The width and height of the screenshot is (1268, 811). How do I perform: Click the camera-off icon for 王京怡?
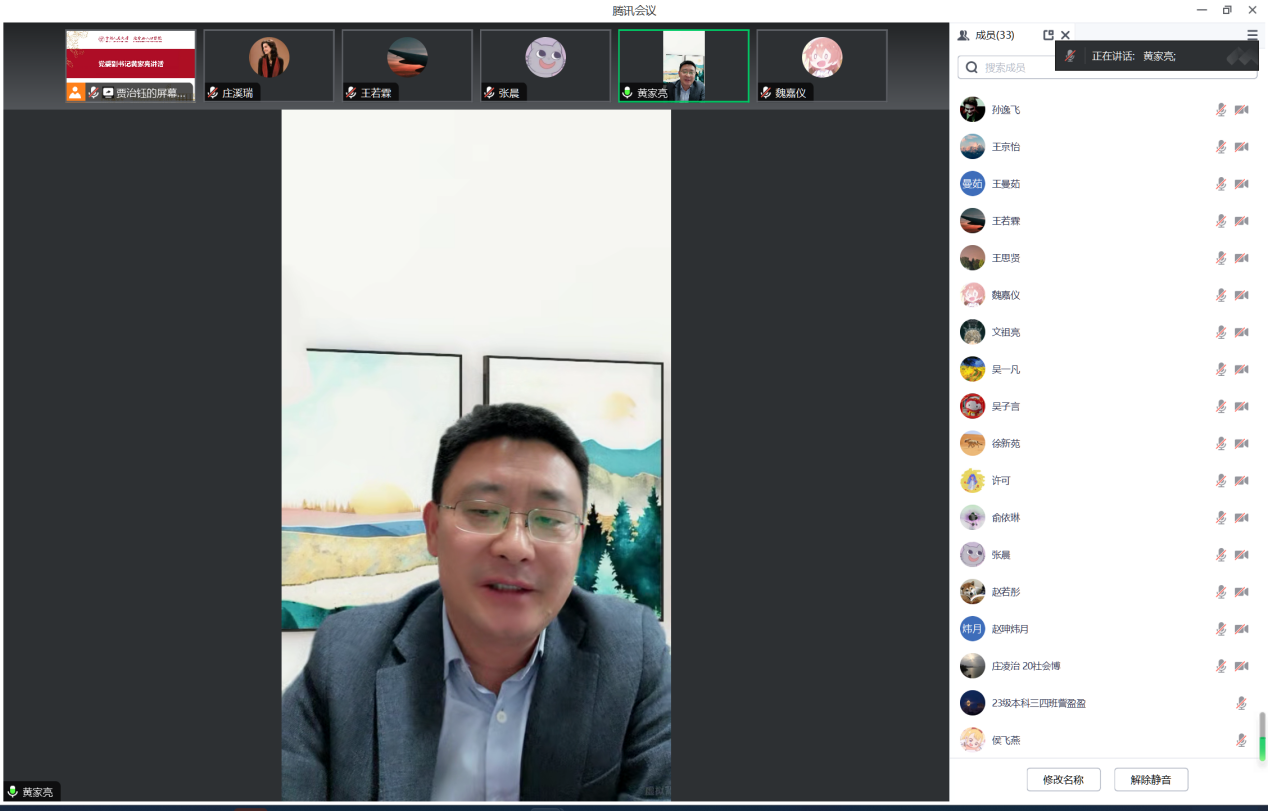(x=1241, y=147)
